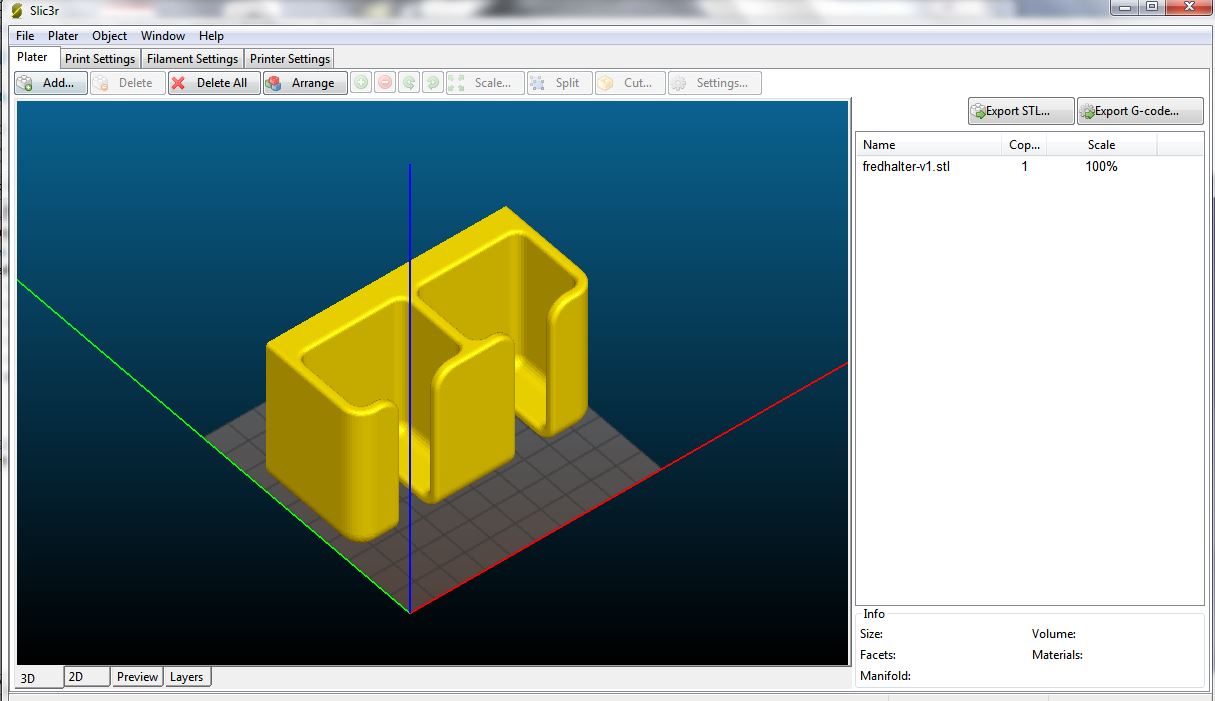This screenshot has height=701, width=1215.
Task: Open the Cut tool
Action: click(629, 83)
